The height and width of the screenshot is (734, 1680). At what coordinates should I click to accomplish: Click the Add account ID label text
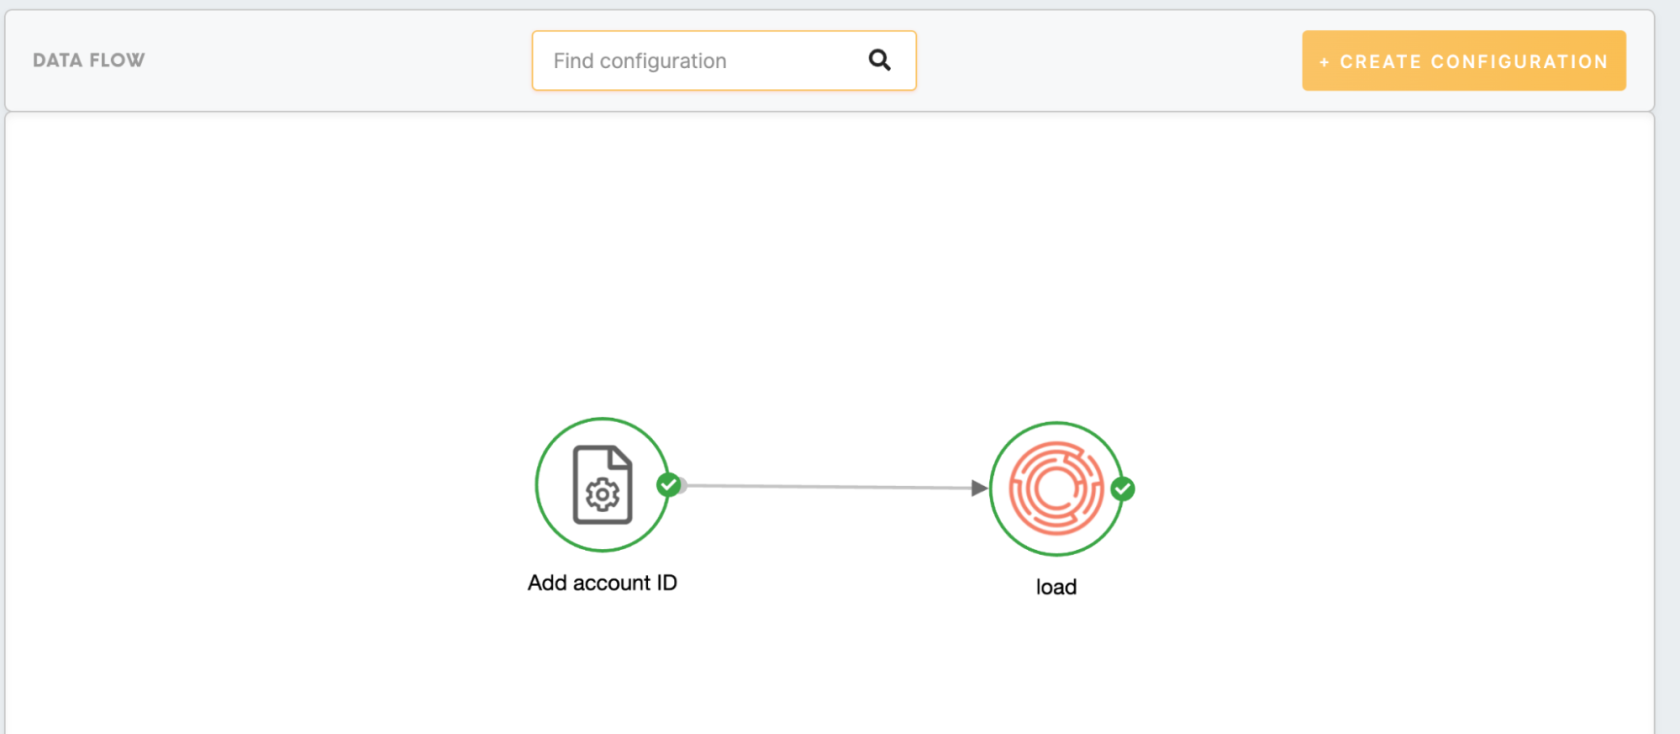(x=602, y=583)
